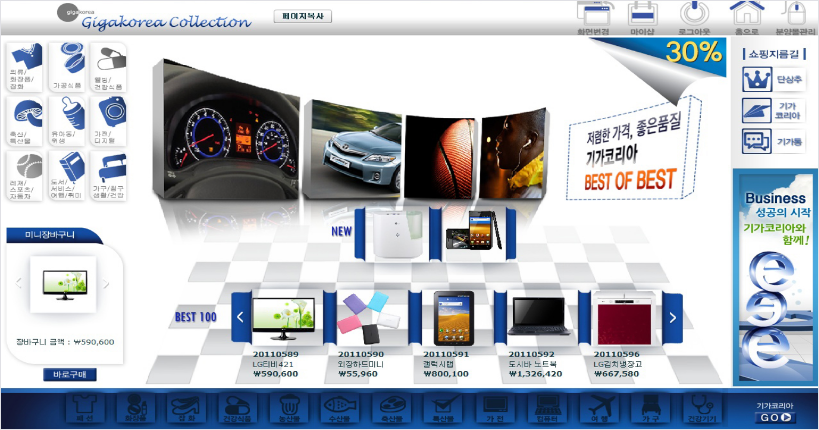Click the buy now (바로구매) button

[70, 375]
